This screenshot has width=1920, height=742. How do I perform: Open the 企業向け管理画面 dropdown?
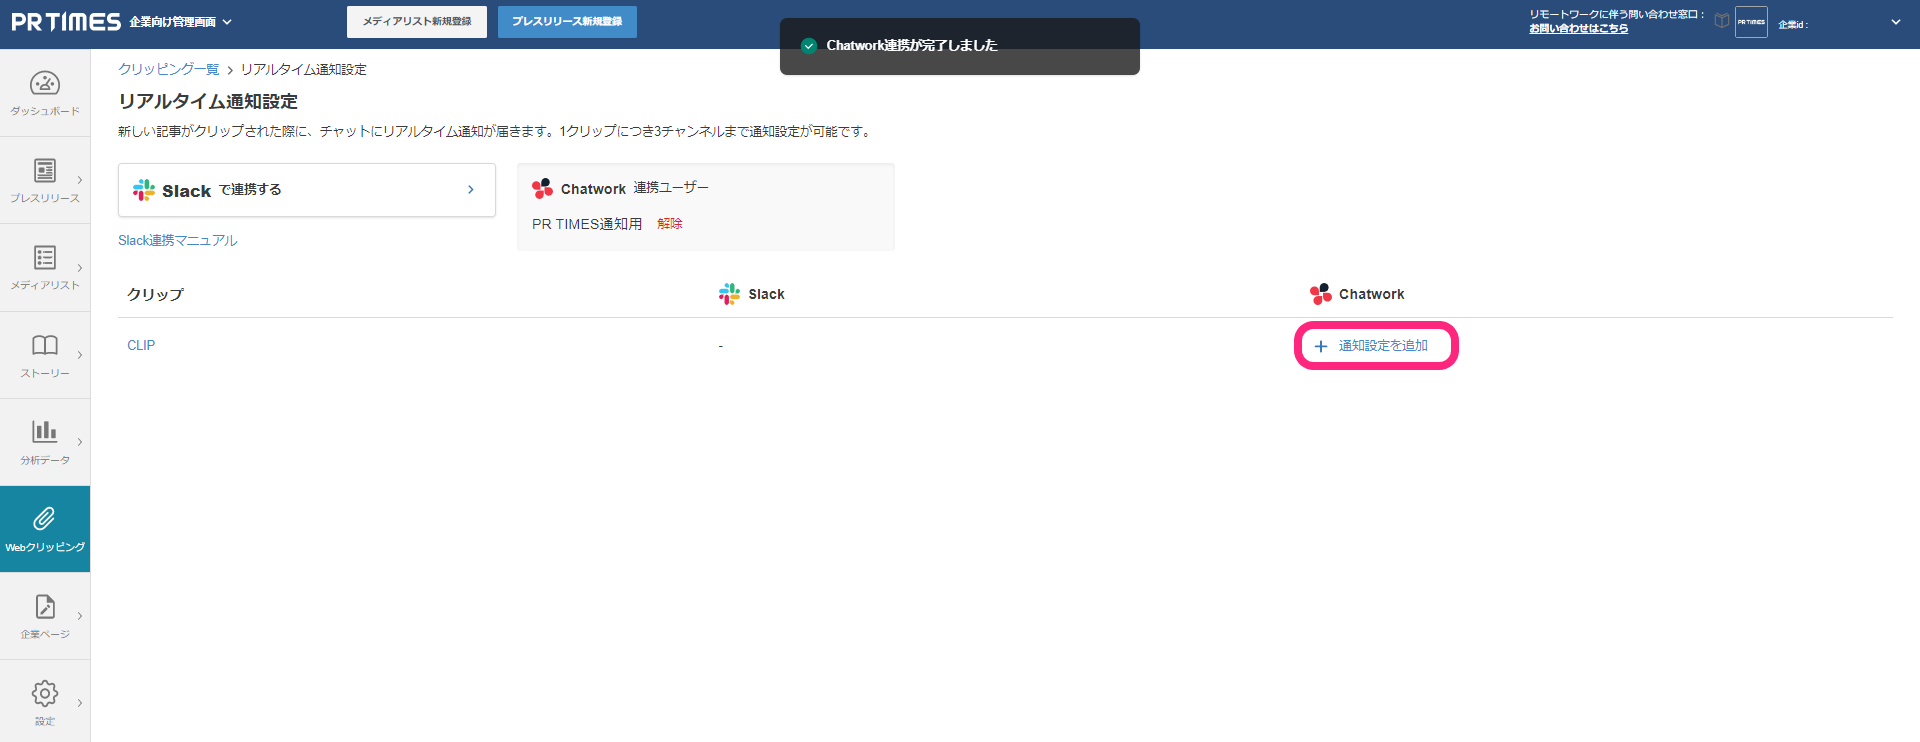coord(181,22)
